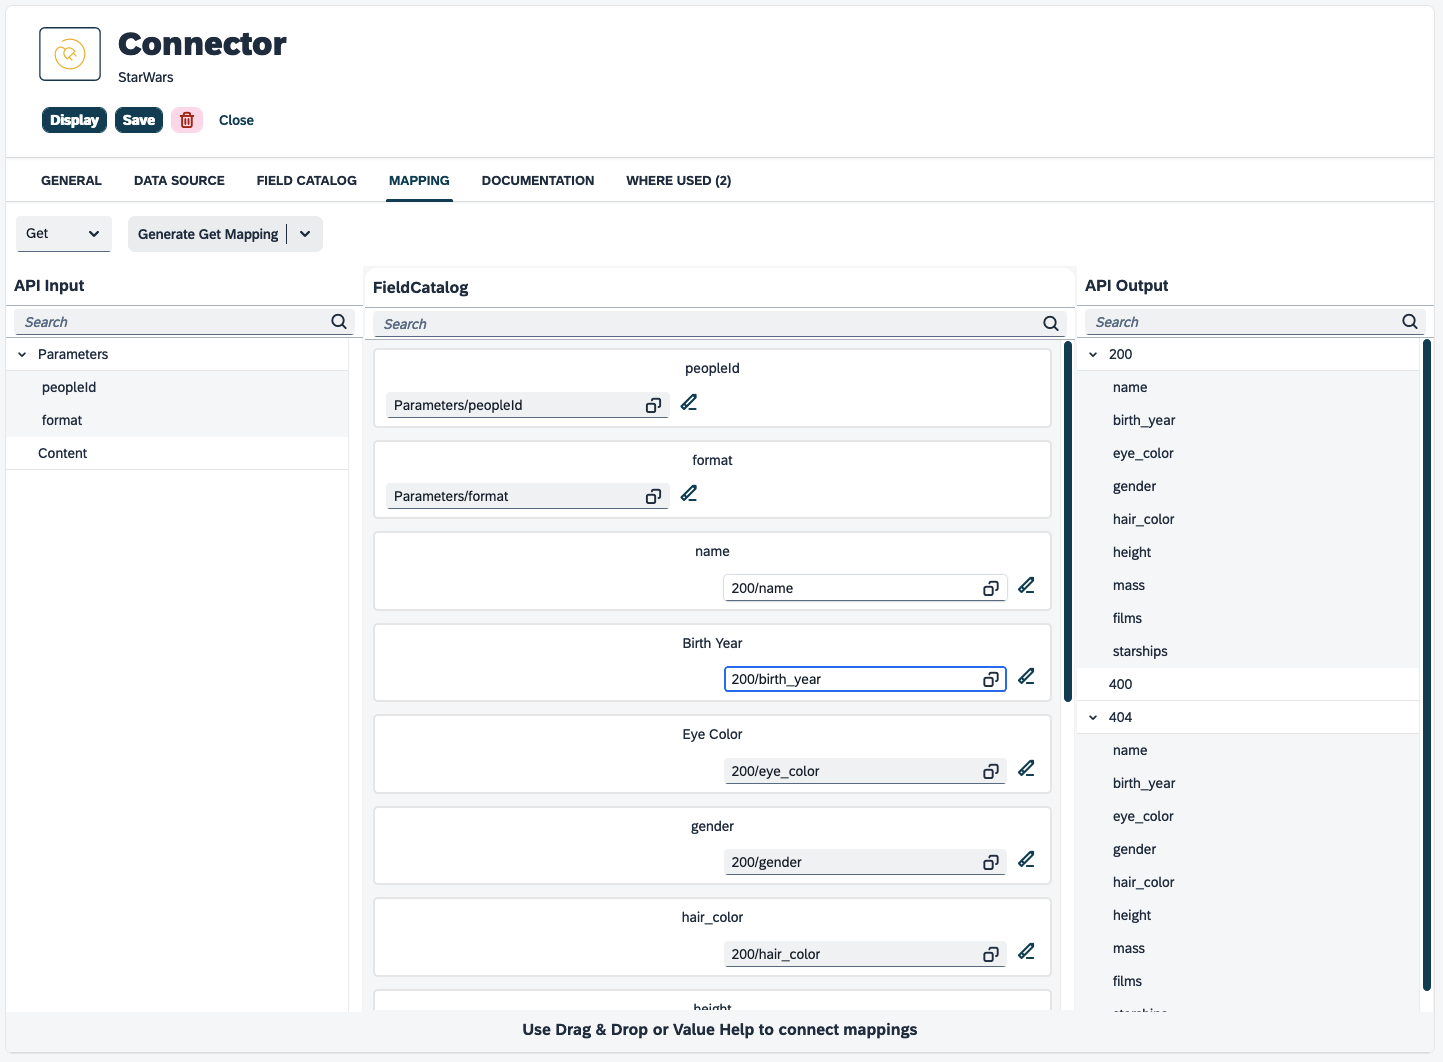Click the red trash delete icon
Viewport: 1443px width, 1062px height.
[x=187, y=120]
